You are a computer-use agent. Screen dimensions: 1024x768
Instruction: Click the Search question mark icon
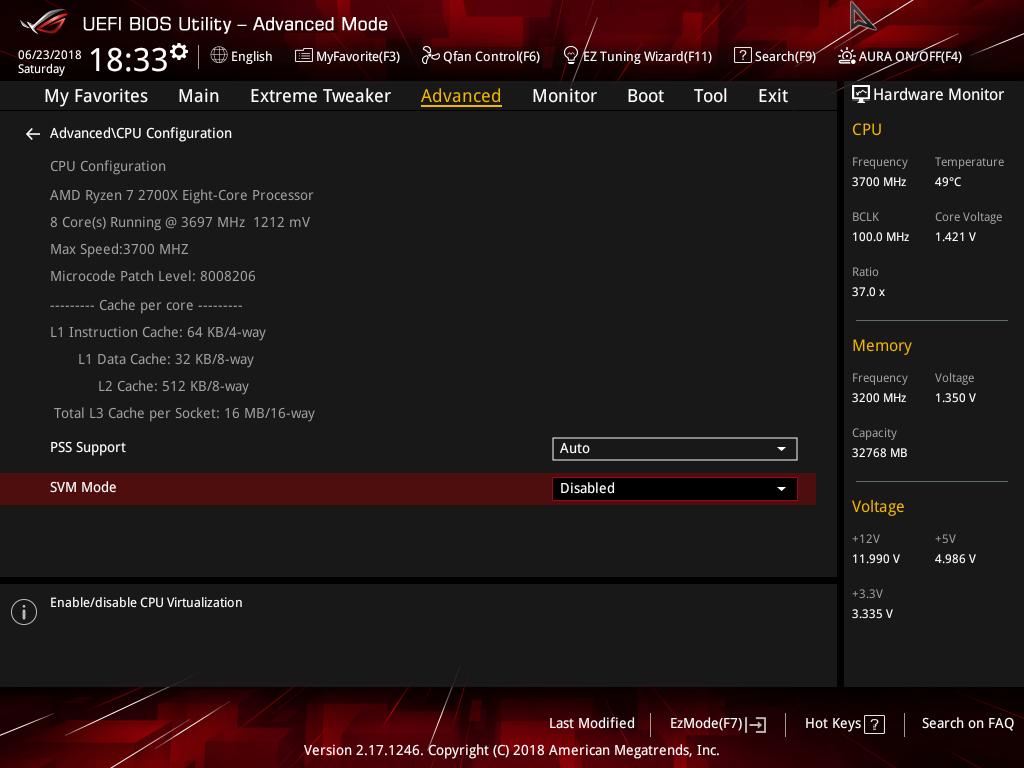click(743, 56)
